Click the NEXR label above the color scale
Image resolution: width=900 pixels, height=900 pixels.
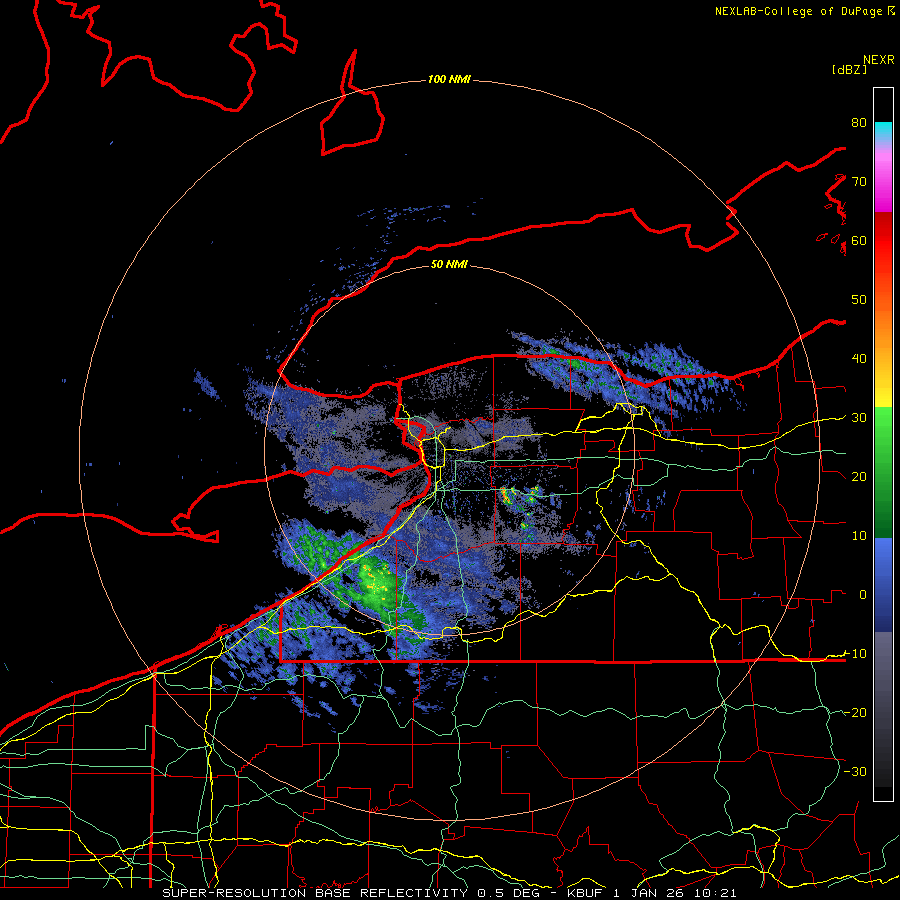(878, 60)
